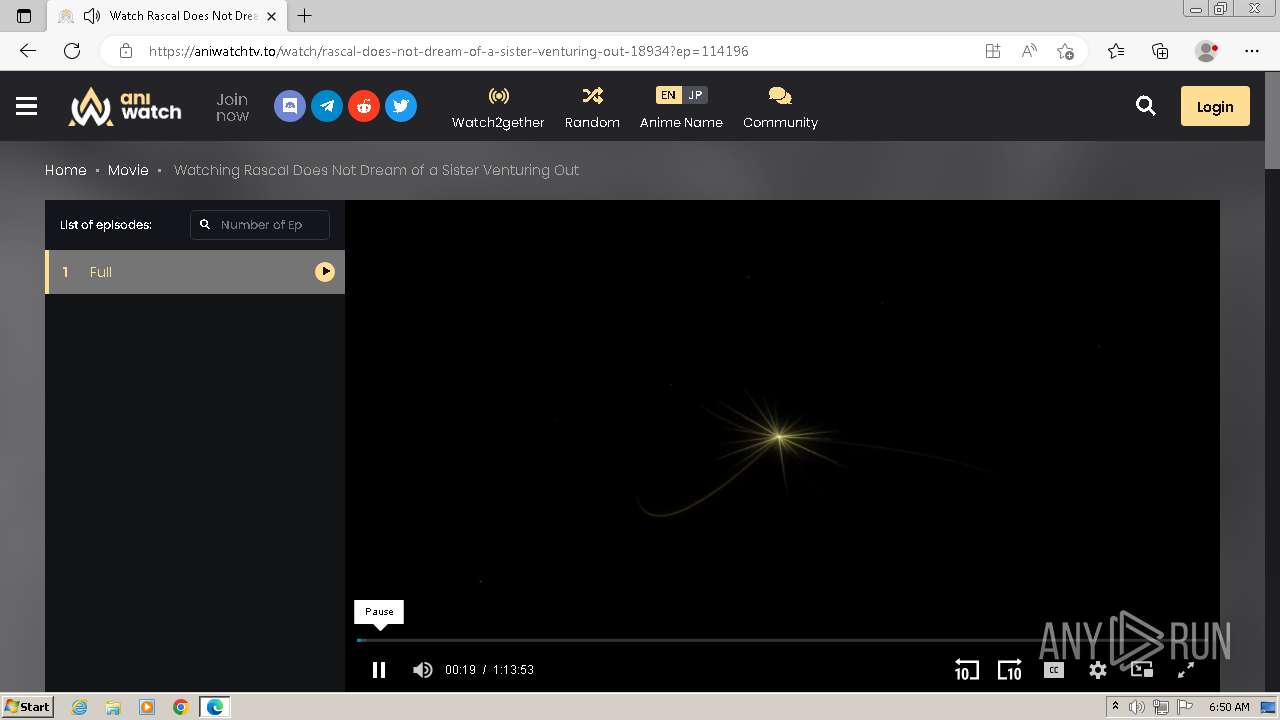Open a new browser tab

(x=305, y=16)
